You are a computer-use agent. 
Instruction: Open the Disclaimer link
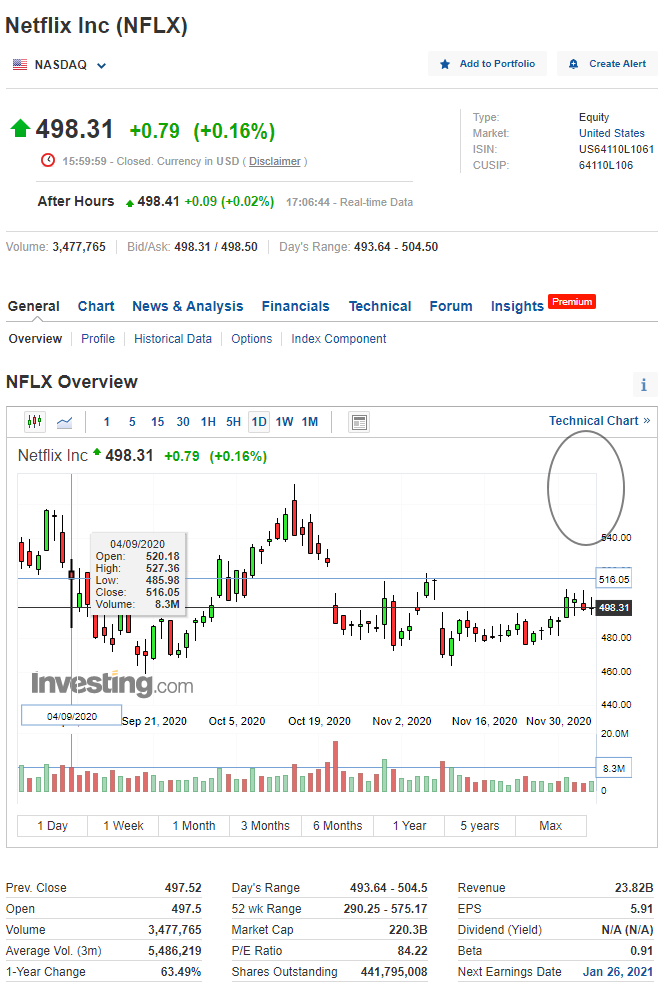tap(274, 161)
